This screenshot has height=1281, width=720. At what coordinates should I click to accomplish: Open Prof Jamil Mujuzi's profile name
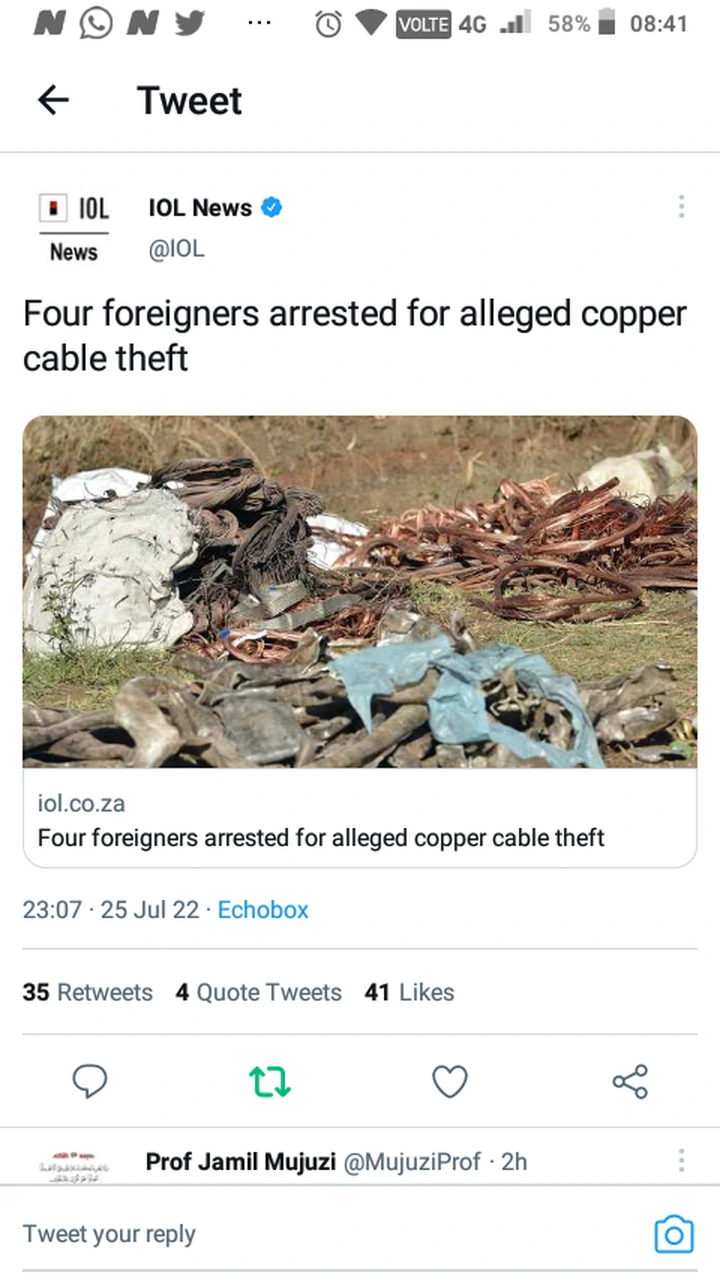coord(241,1161)
